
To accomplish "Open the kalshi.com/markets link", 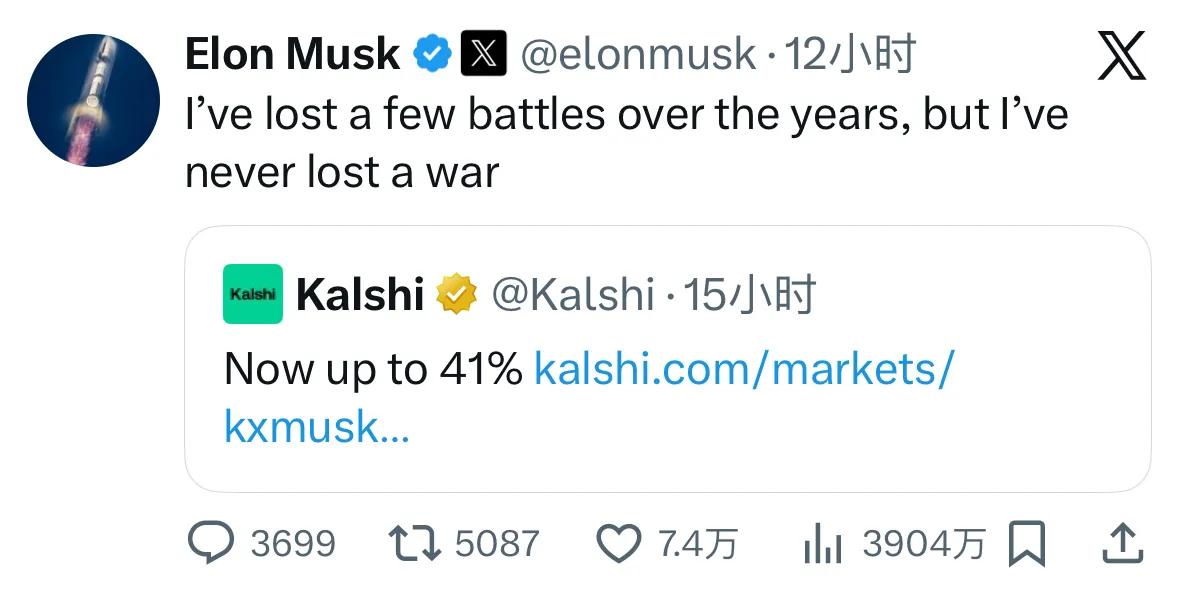I will [744, 370].
